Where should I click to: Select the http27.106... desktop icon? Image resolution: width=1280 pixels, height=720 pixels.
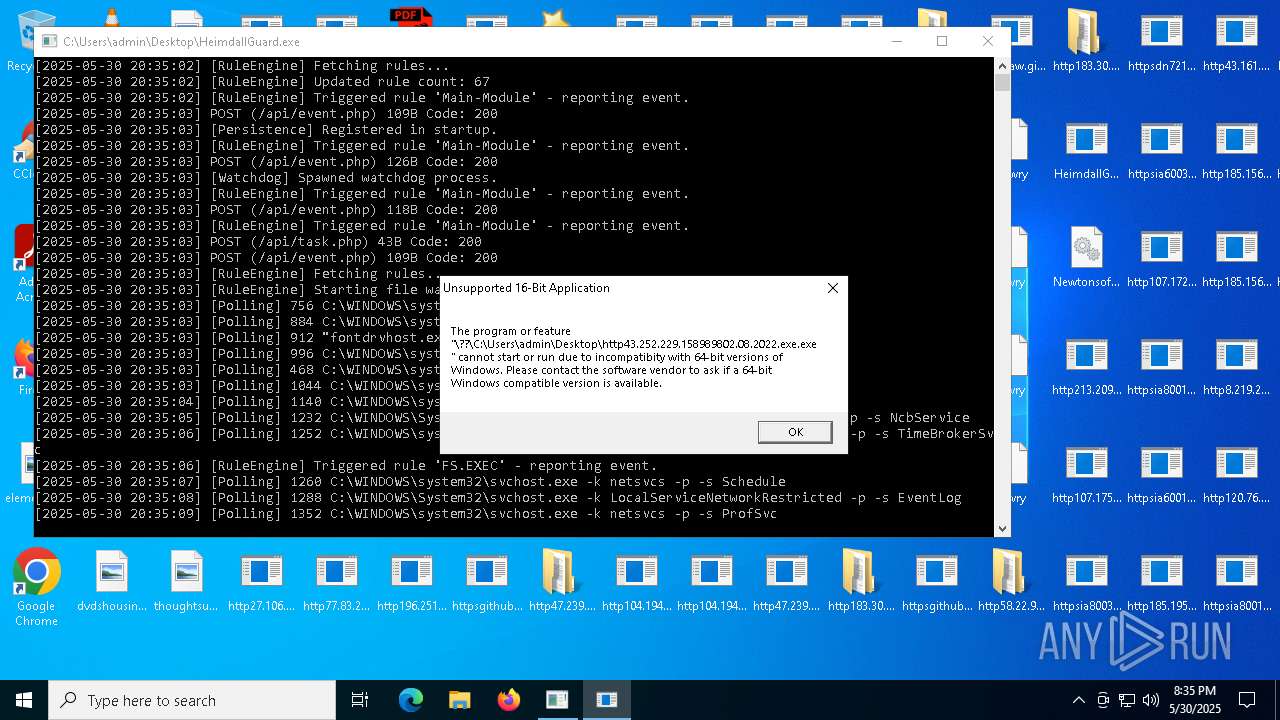pos(261,581)
